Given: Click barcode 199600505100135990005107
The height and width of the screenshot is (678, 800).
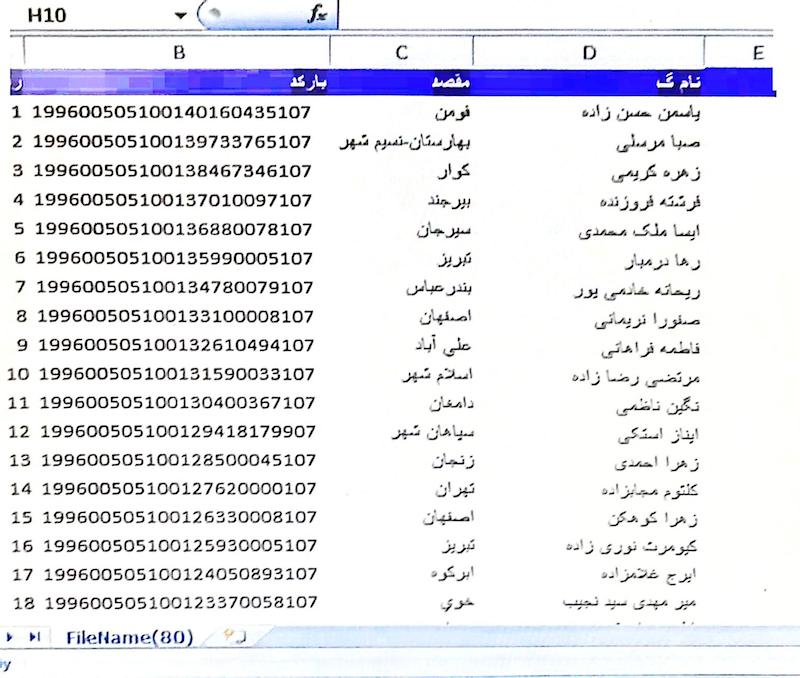Looking at the screenshot, I should [174, 258].
